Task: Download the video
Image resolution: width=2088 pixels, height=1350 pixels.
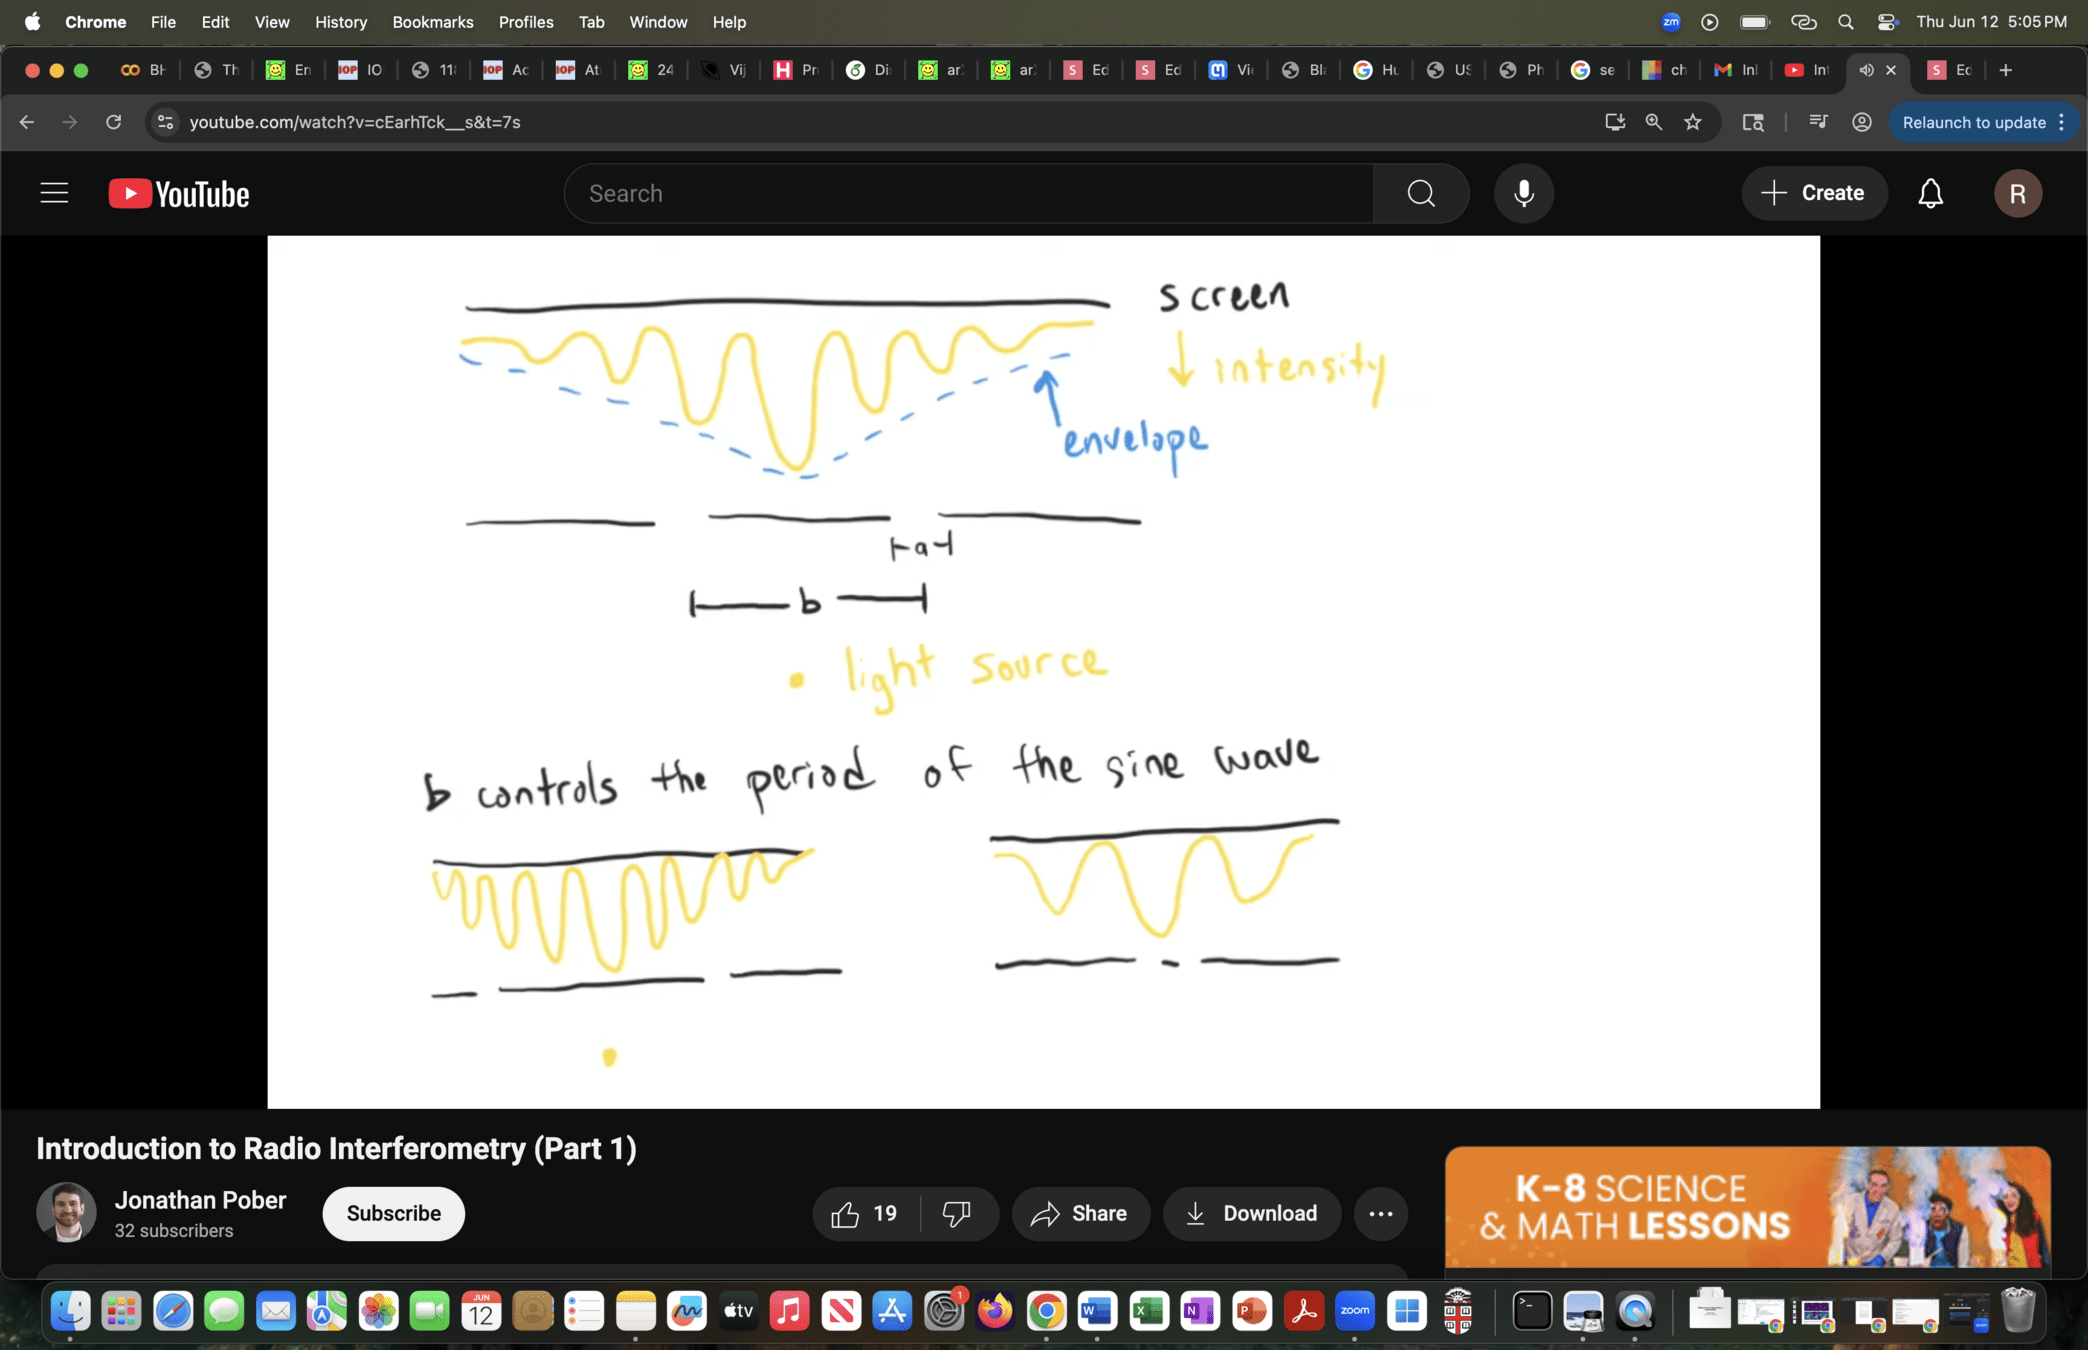Action: tap(1251, 1213)
